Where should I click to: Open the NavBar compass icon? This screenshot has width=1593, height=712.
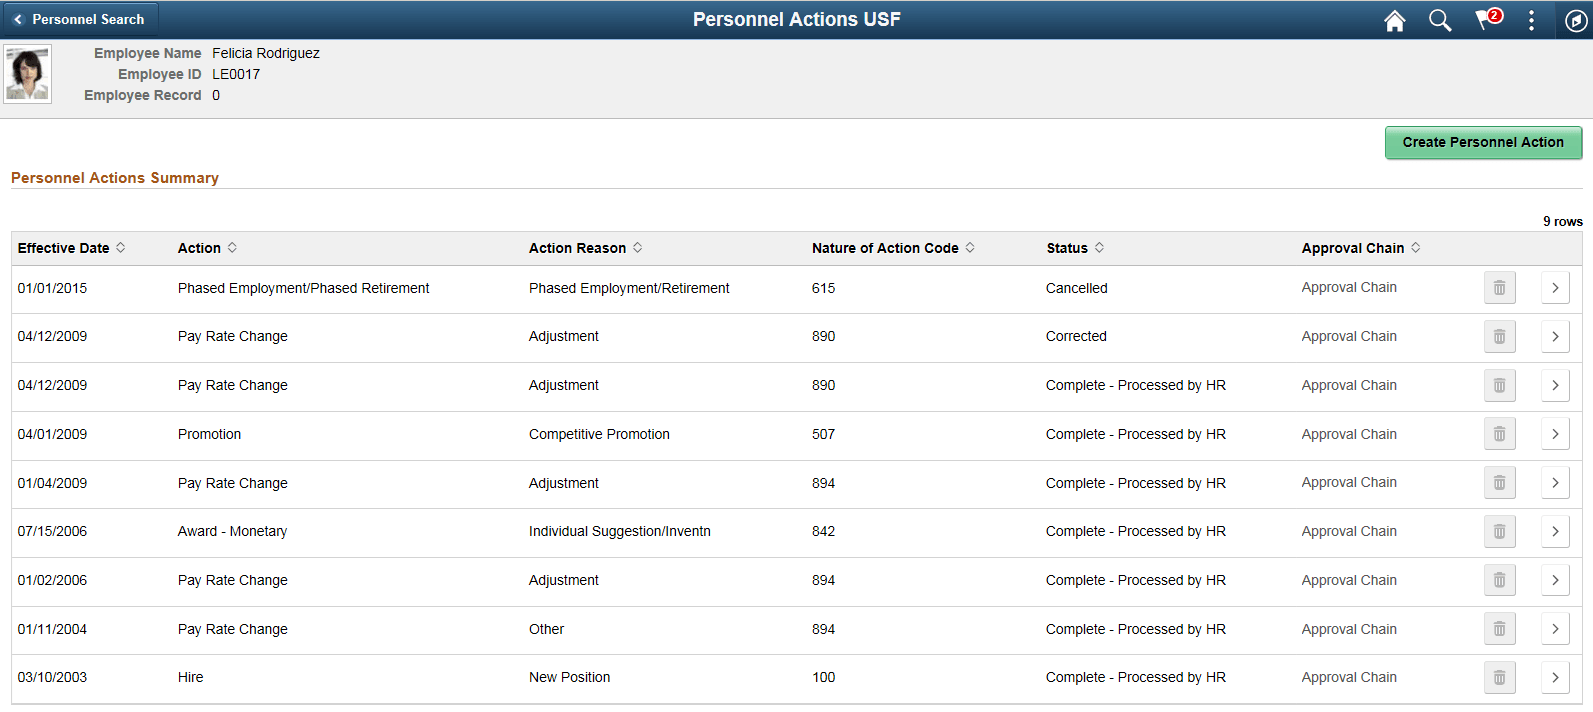tap(1575, 20)
